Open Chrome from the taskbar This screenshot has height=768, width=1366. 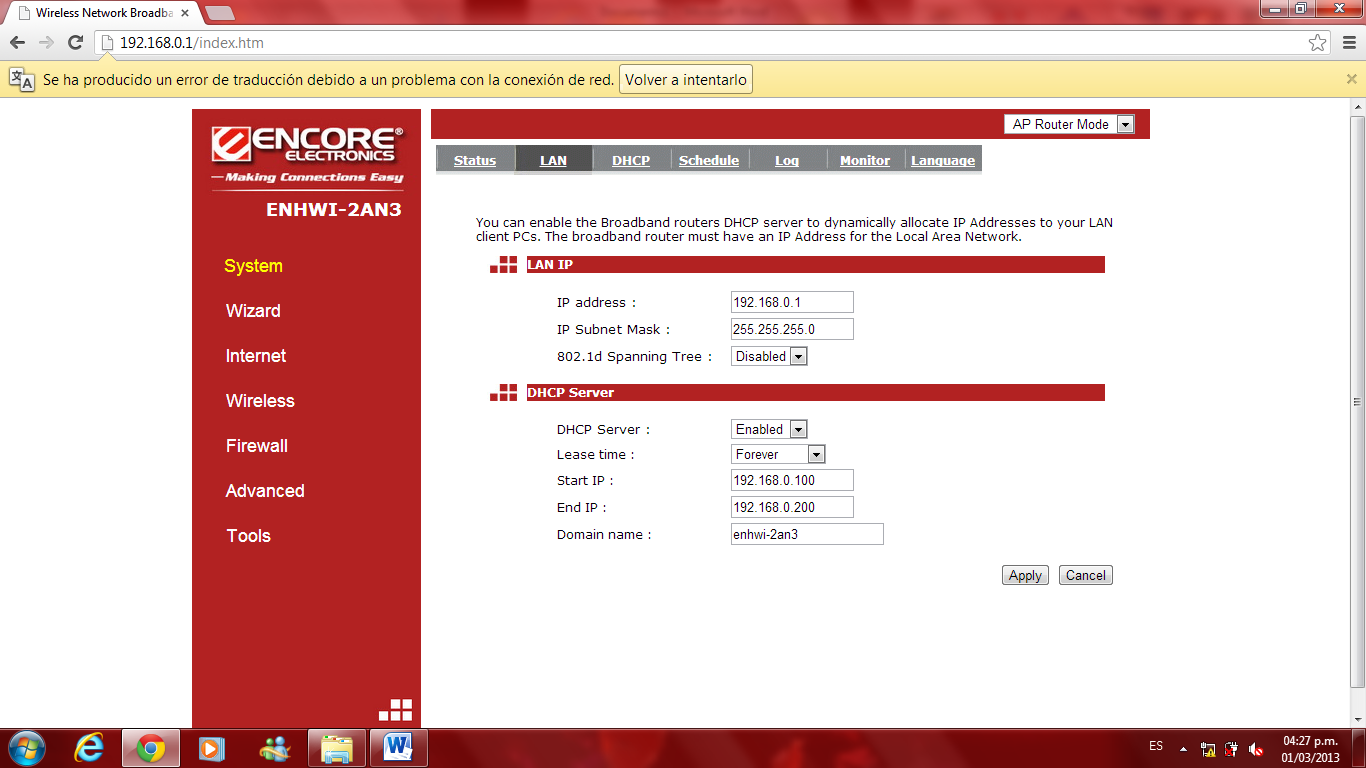(x=150, y=747)
